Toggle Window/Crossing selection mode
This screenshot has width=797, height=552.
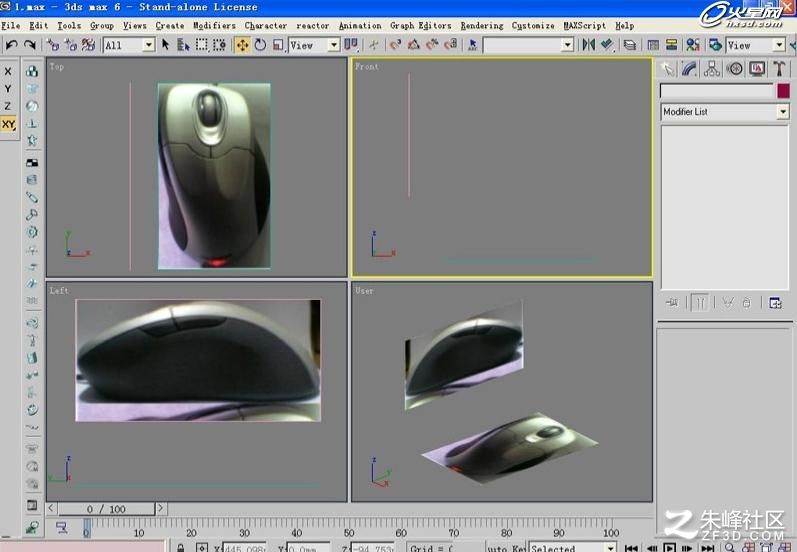[x=220, y=45]
